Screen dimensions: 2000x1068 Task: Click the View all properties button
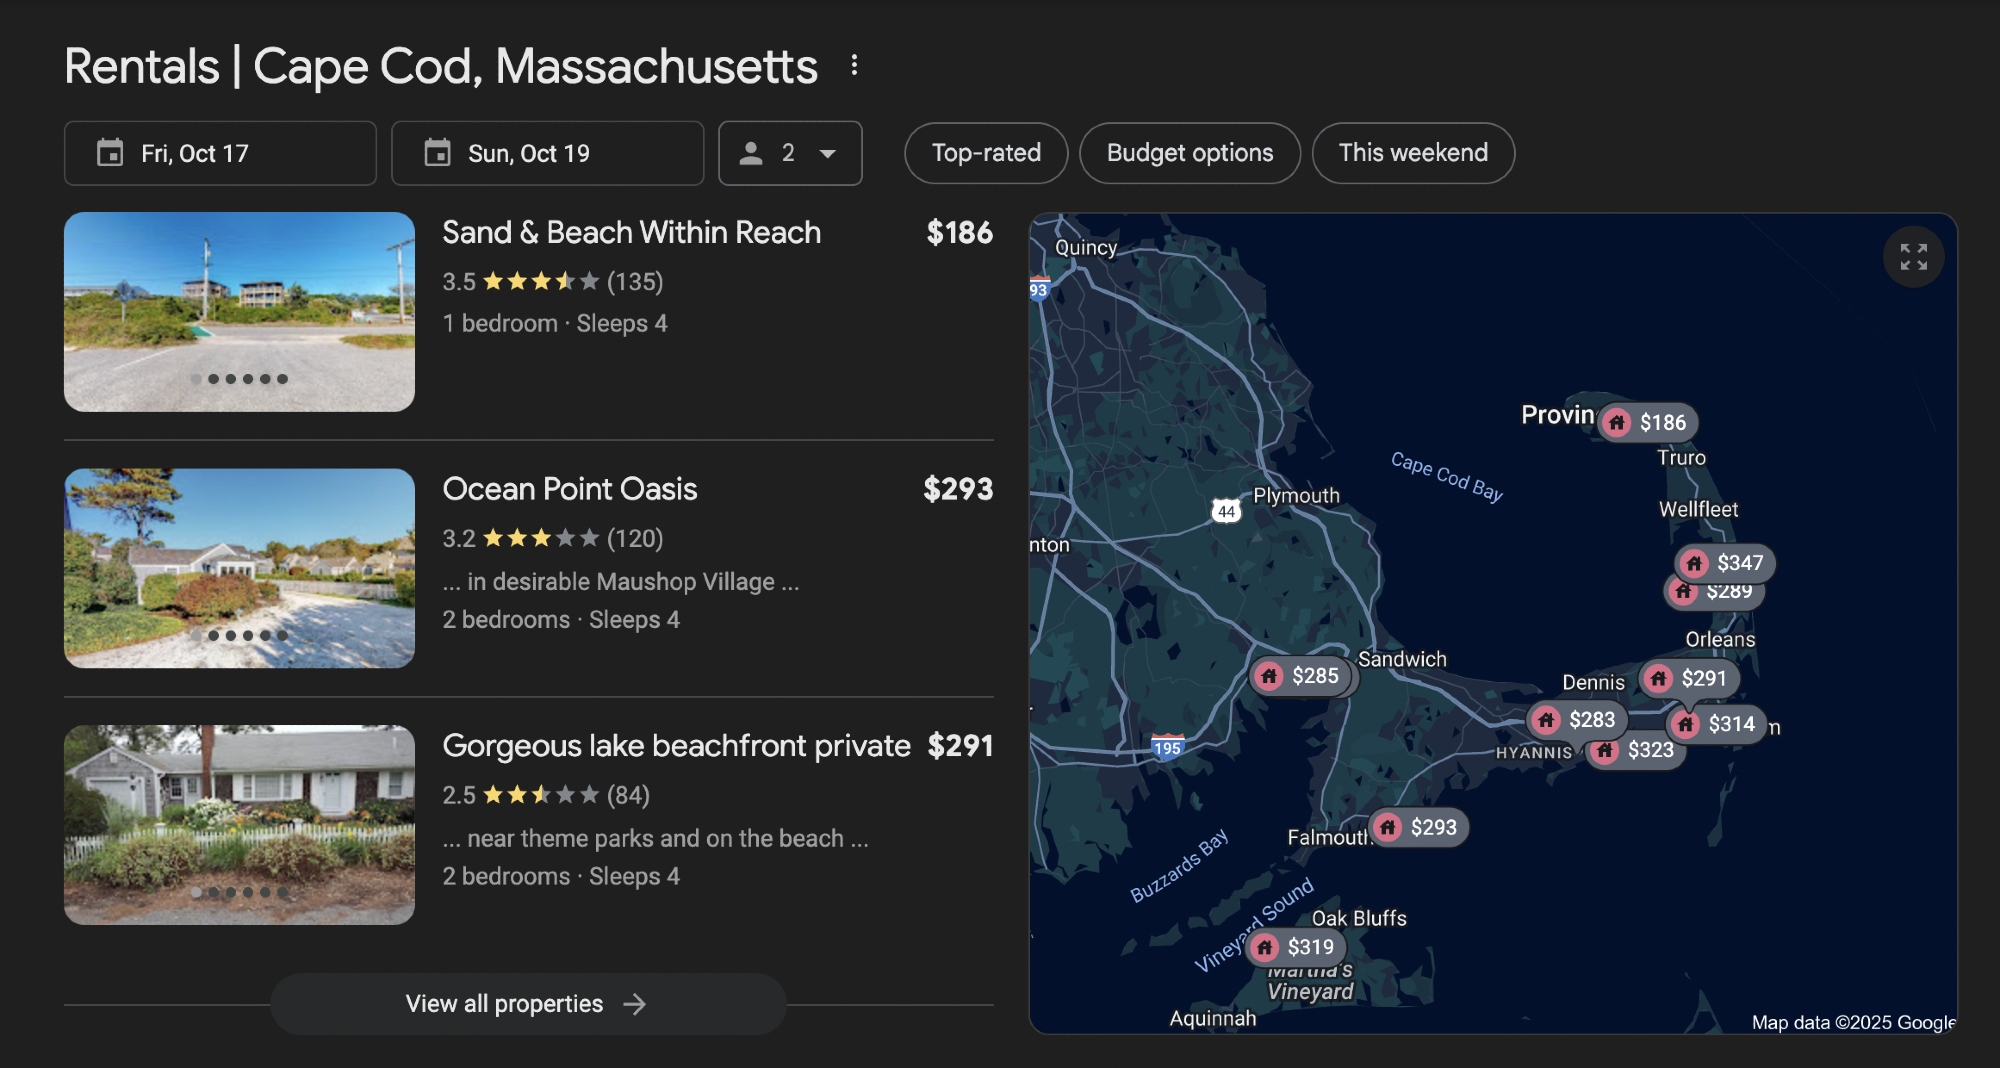point(527,1004)
